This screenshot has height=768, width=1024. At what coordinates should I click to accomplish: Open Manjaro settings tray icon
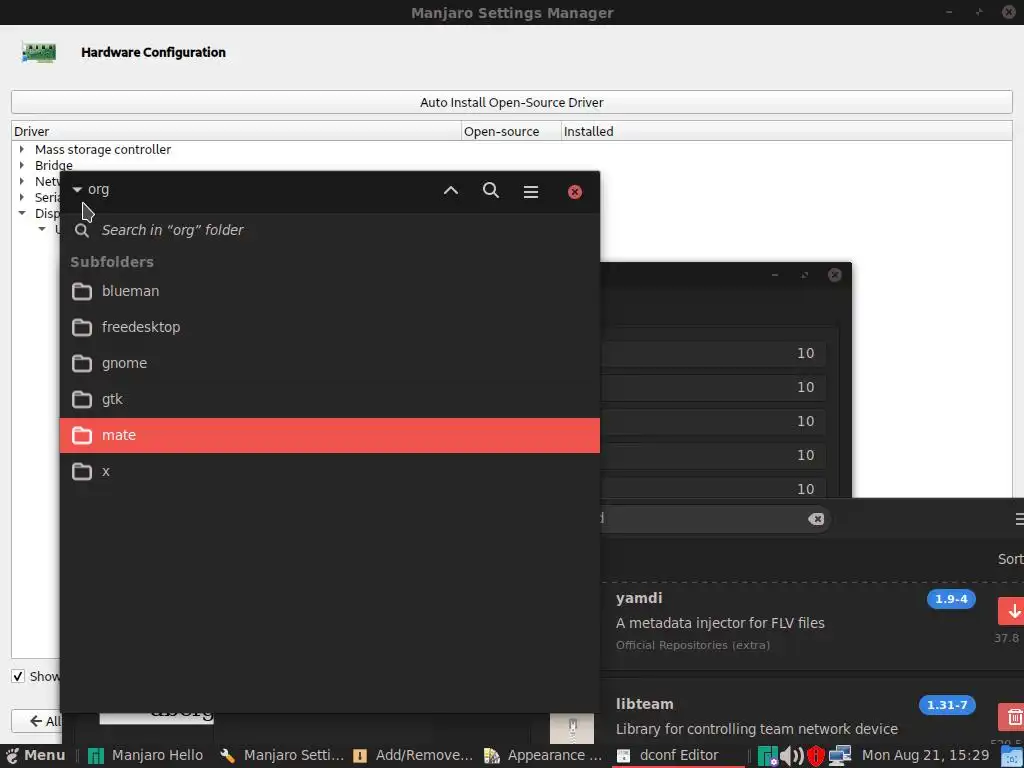[767, 756]
